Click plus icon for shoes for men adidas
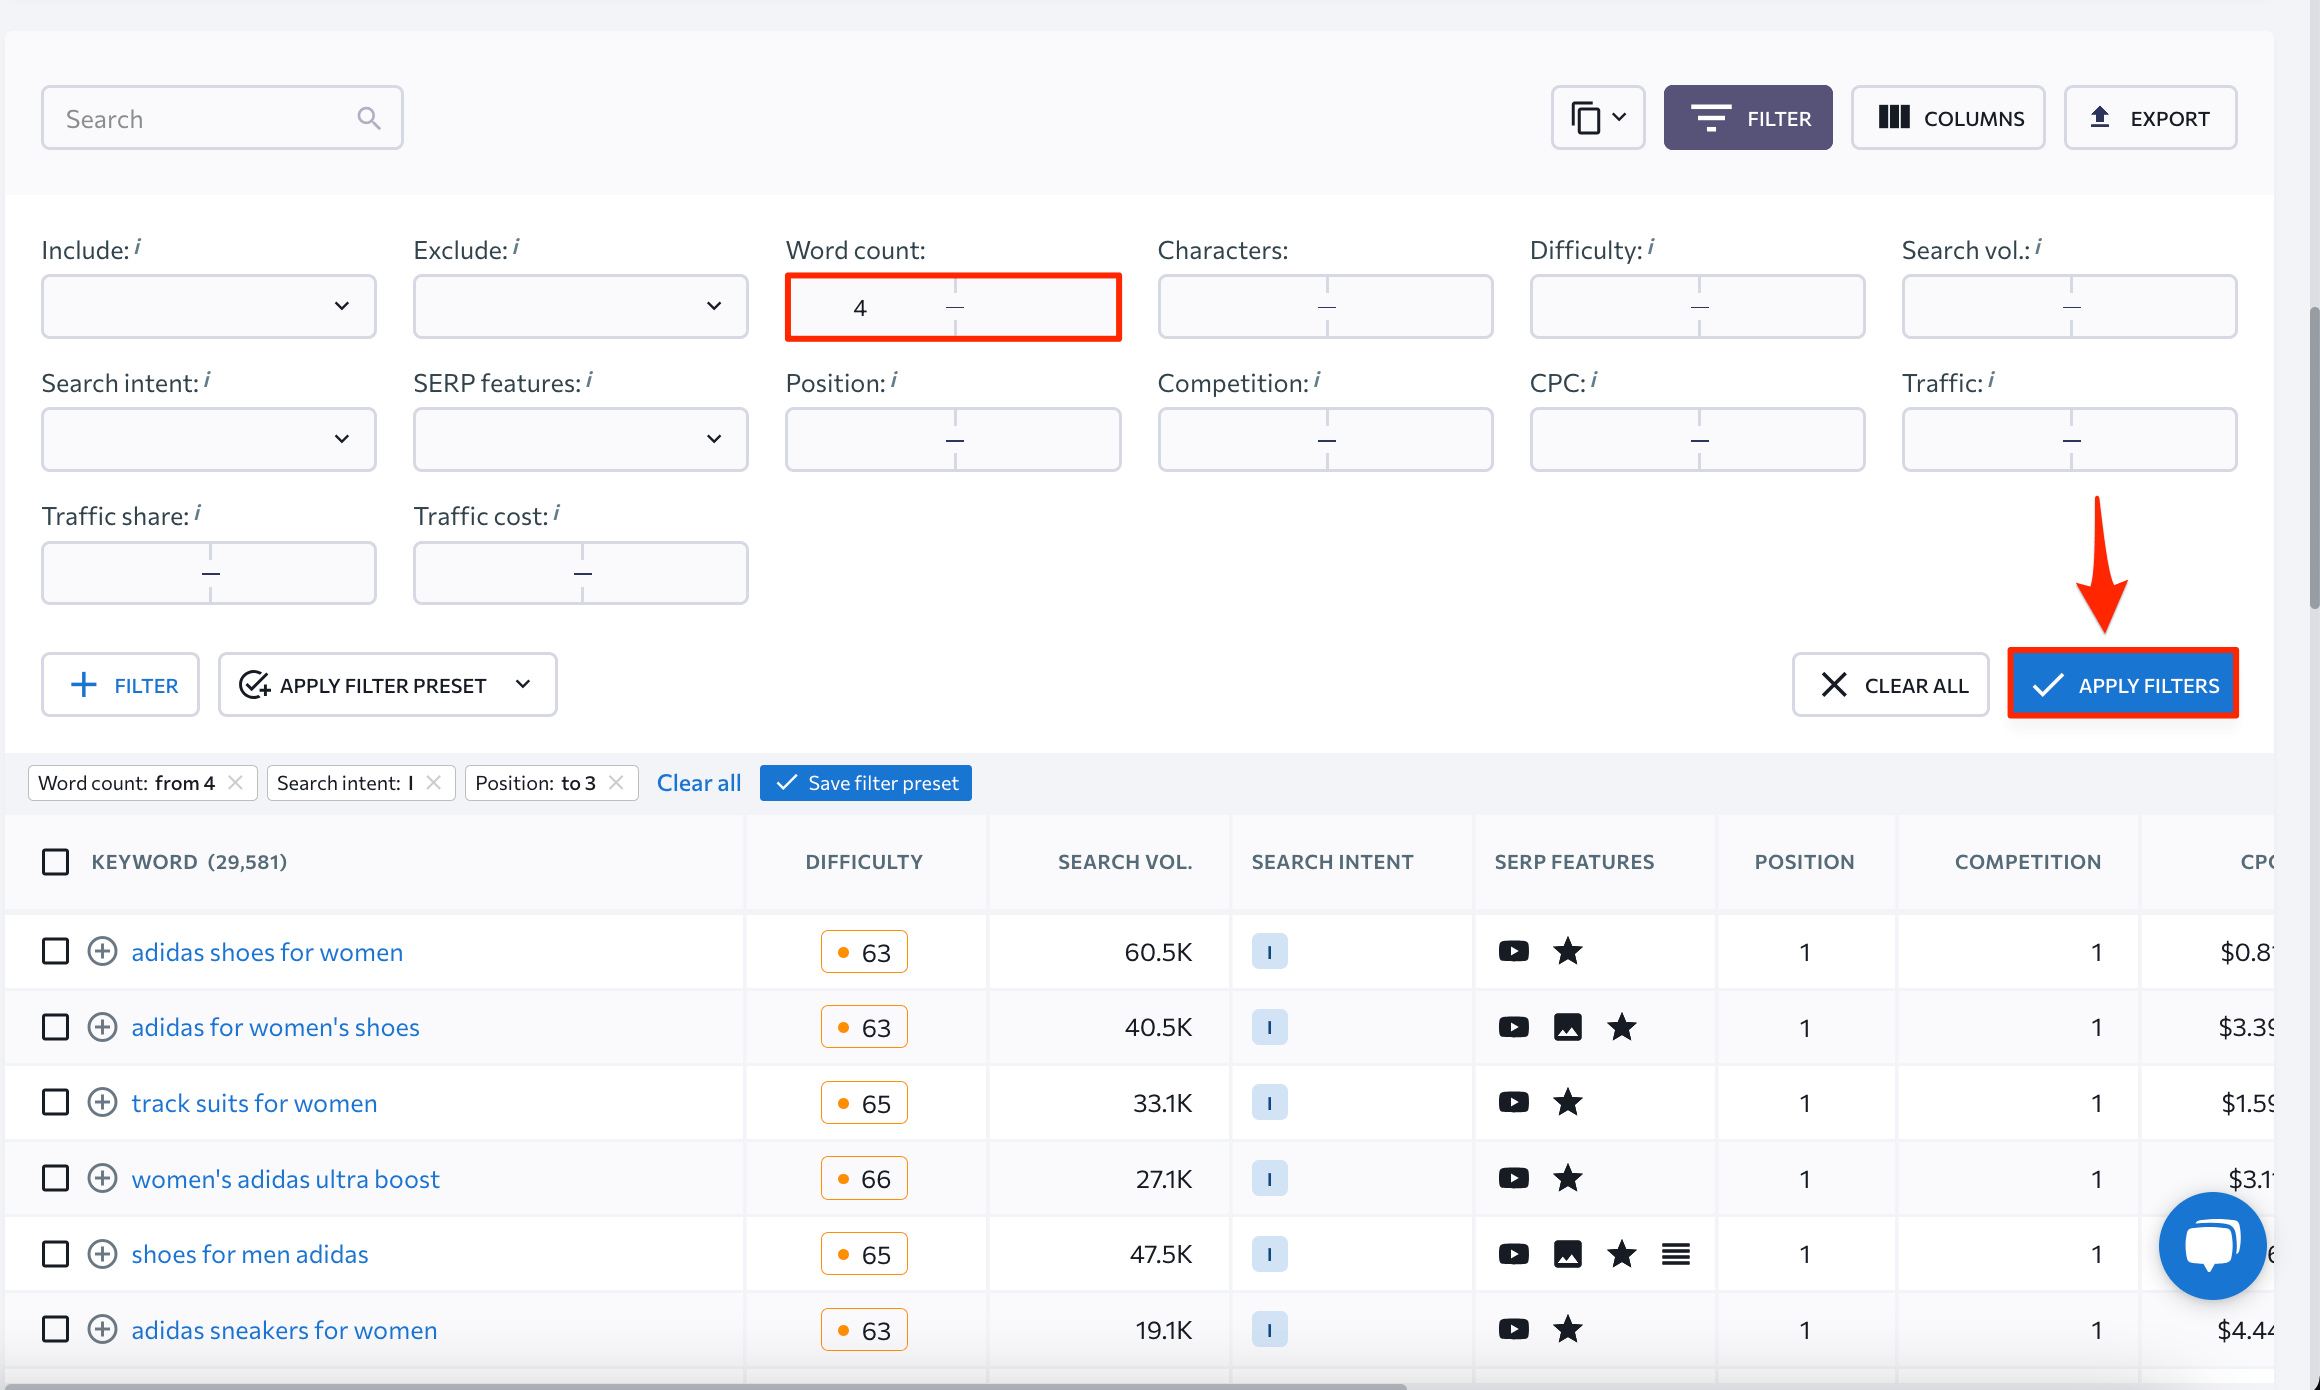The image size is (2320, 1390). (x=102, y=1254)
